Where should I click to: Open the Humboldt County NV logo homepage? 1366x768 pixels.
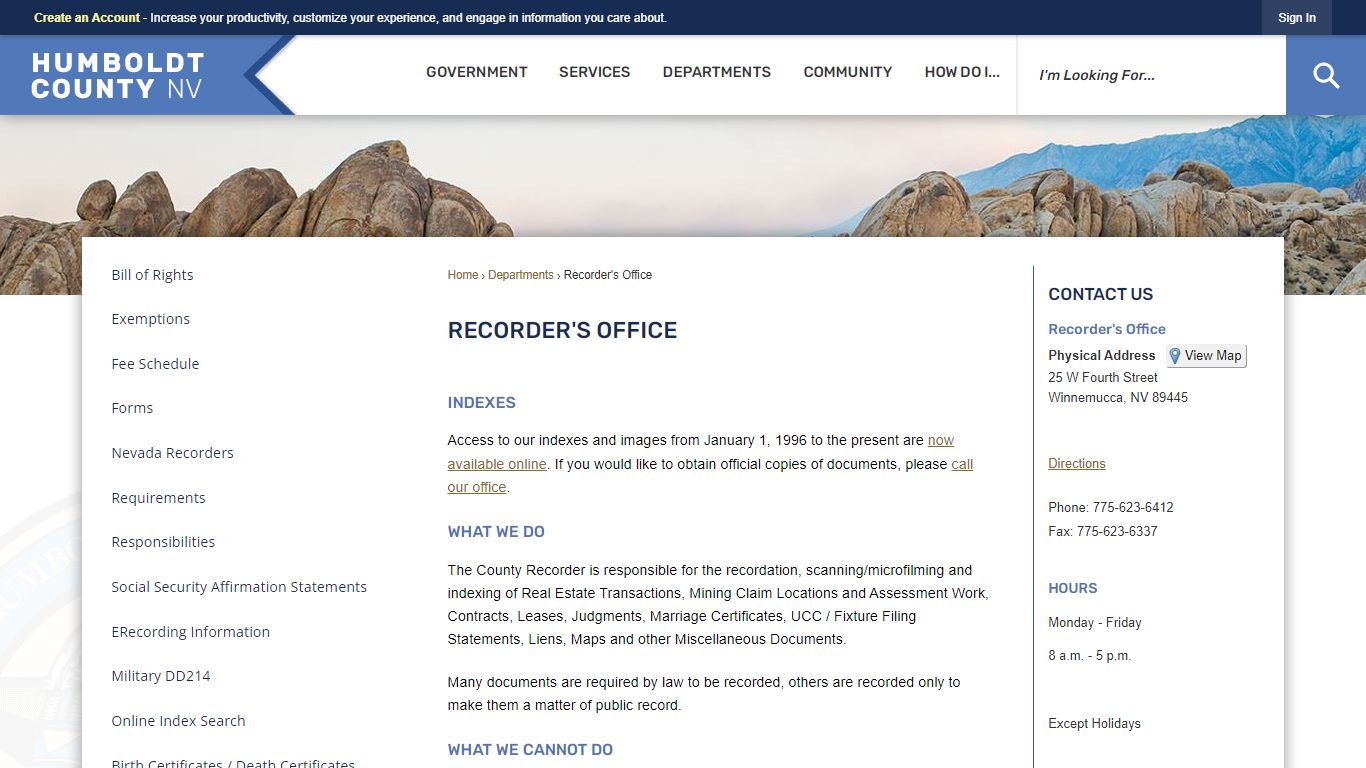118,76
